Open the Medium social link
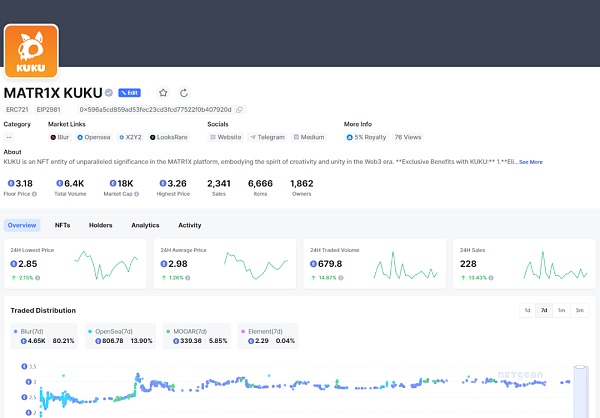Image resolution: width=600 pixels, height=418 pixels. coord(309,137)
